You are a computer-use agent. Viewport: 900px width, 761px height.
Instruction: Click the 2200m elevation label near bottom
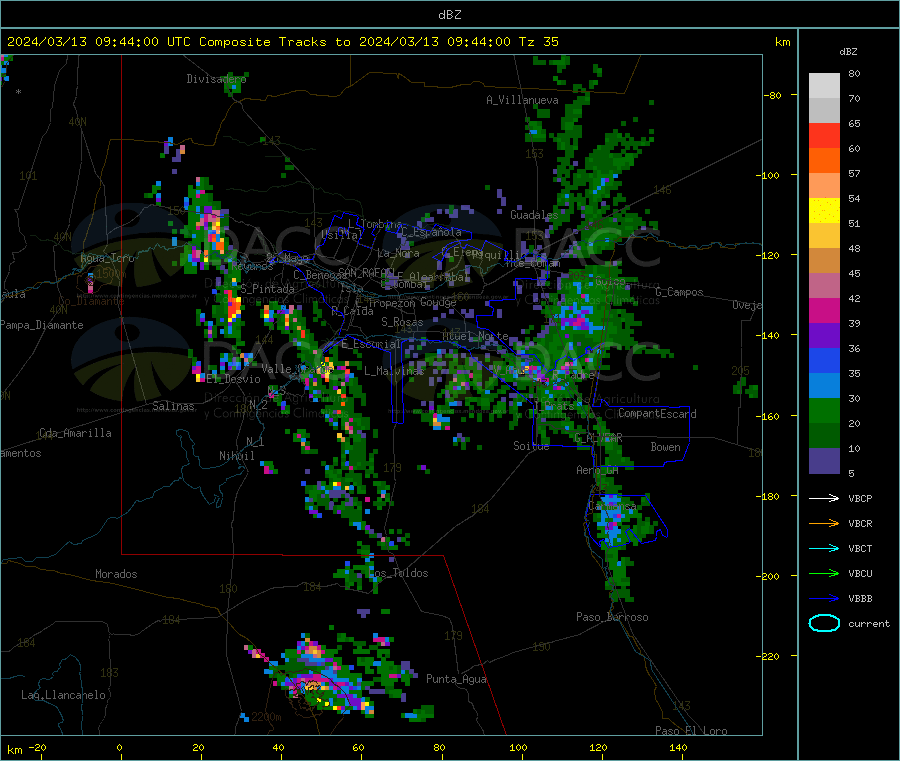266,717
